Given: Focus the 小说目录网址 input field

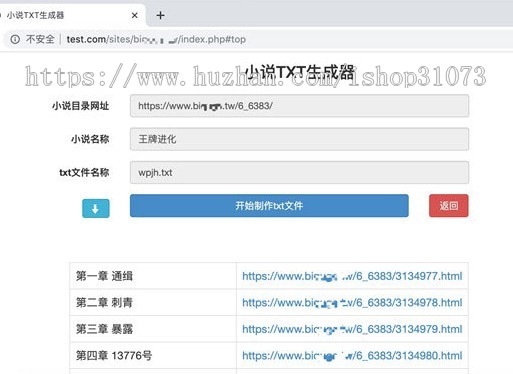Looking at the screenshot, I should tap(299, 106).
